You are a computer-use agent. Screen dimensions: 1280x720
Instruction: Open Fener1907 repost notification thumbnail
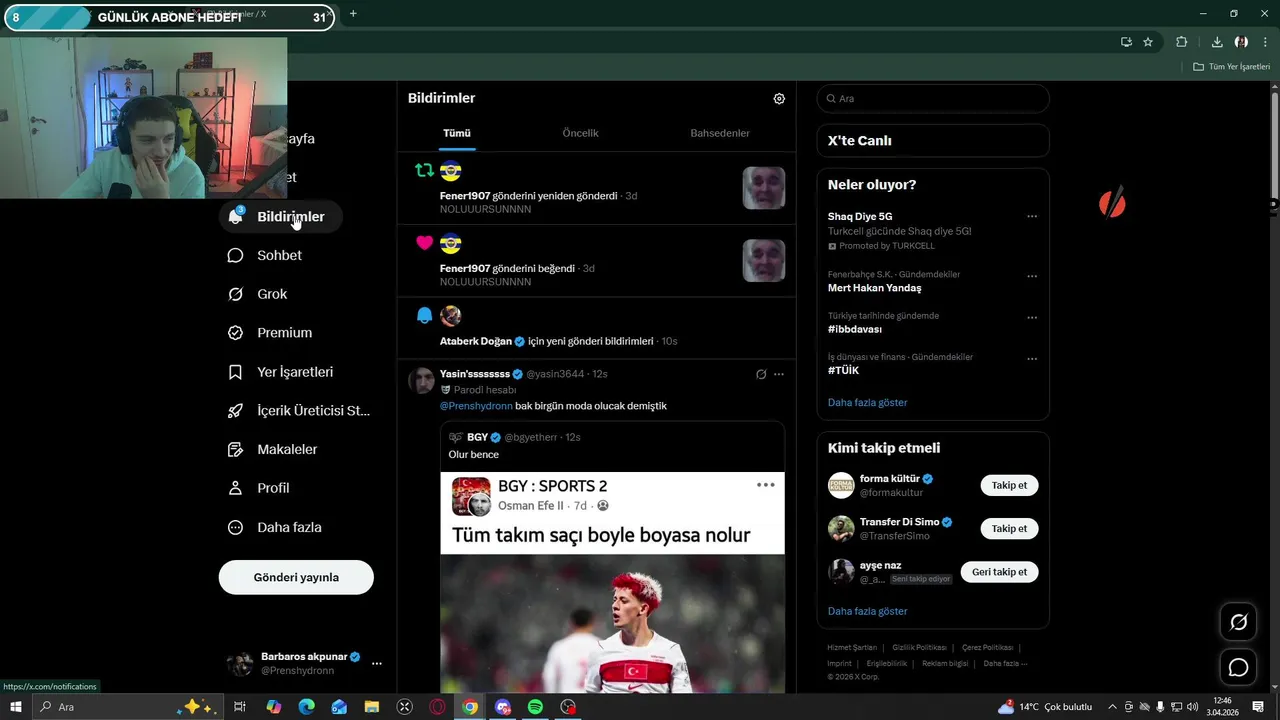[764, 188]
